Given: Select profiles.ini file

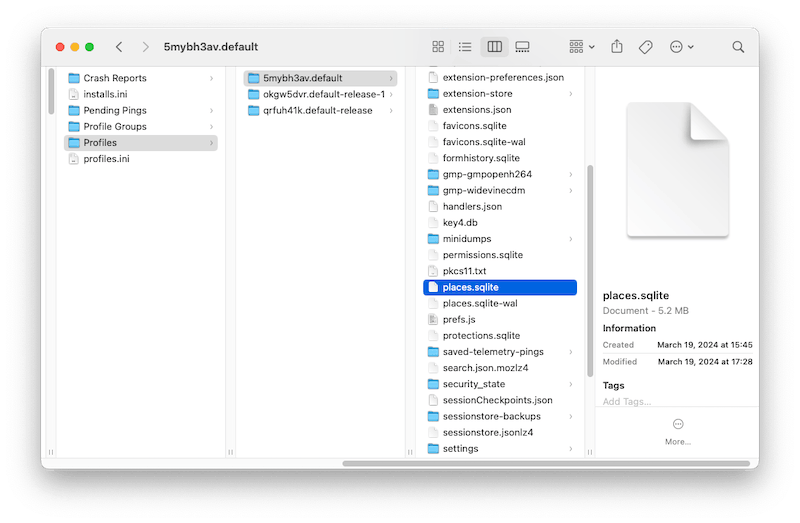Looking at the screenshot, I should point(106,159).
